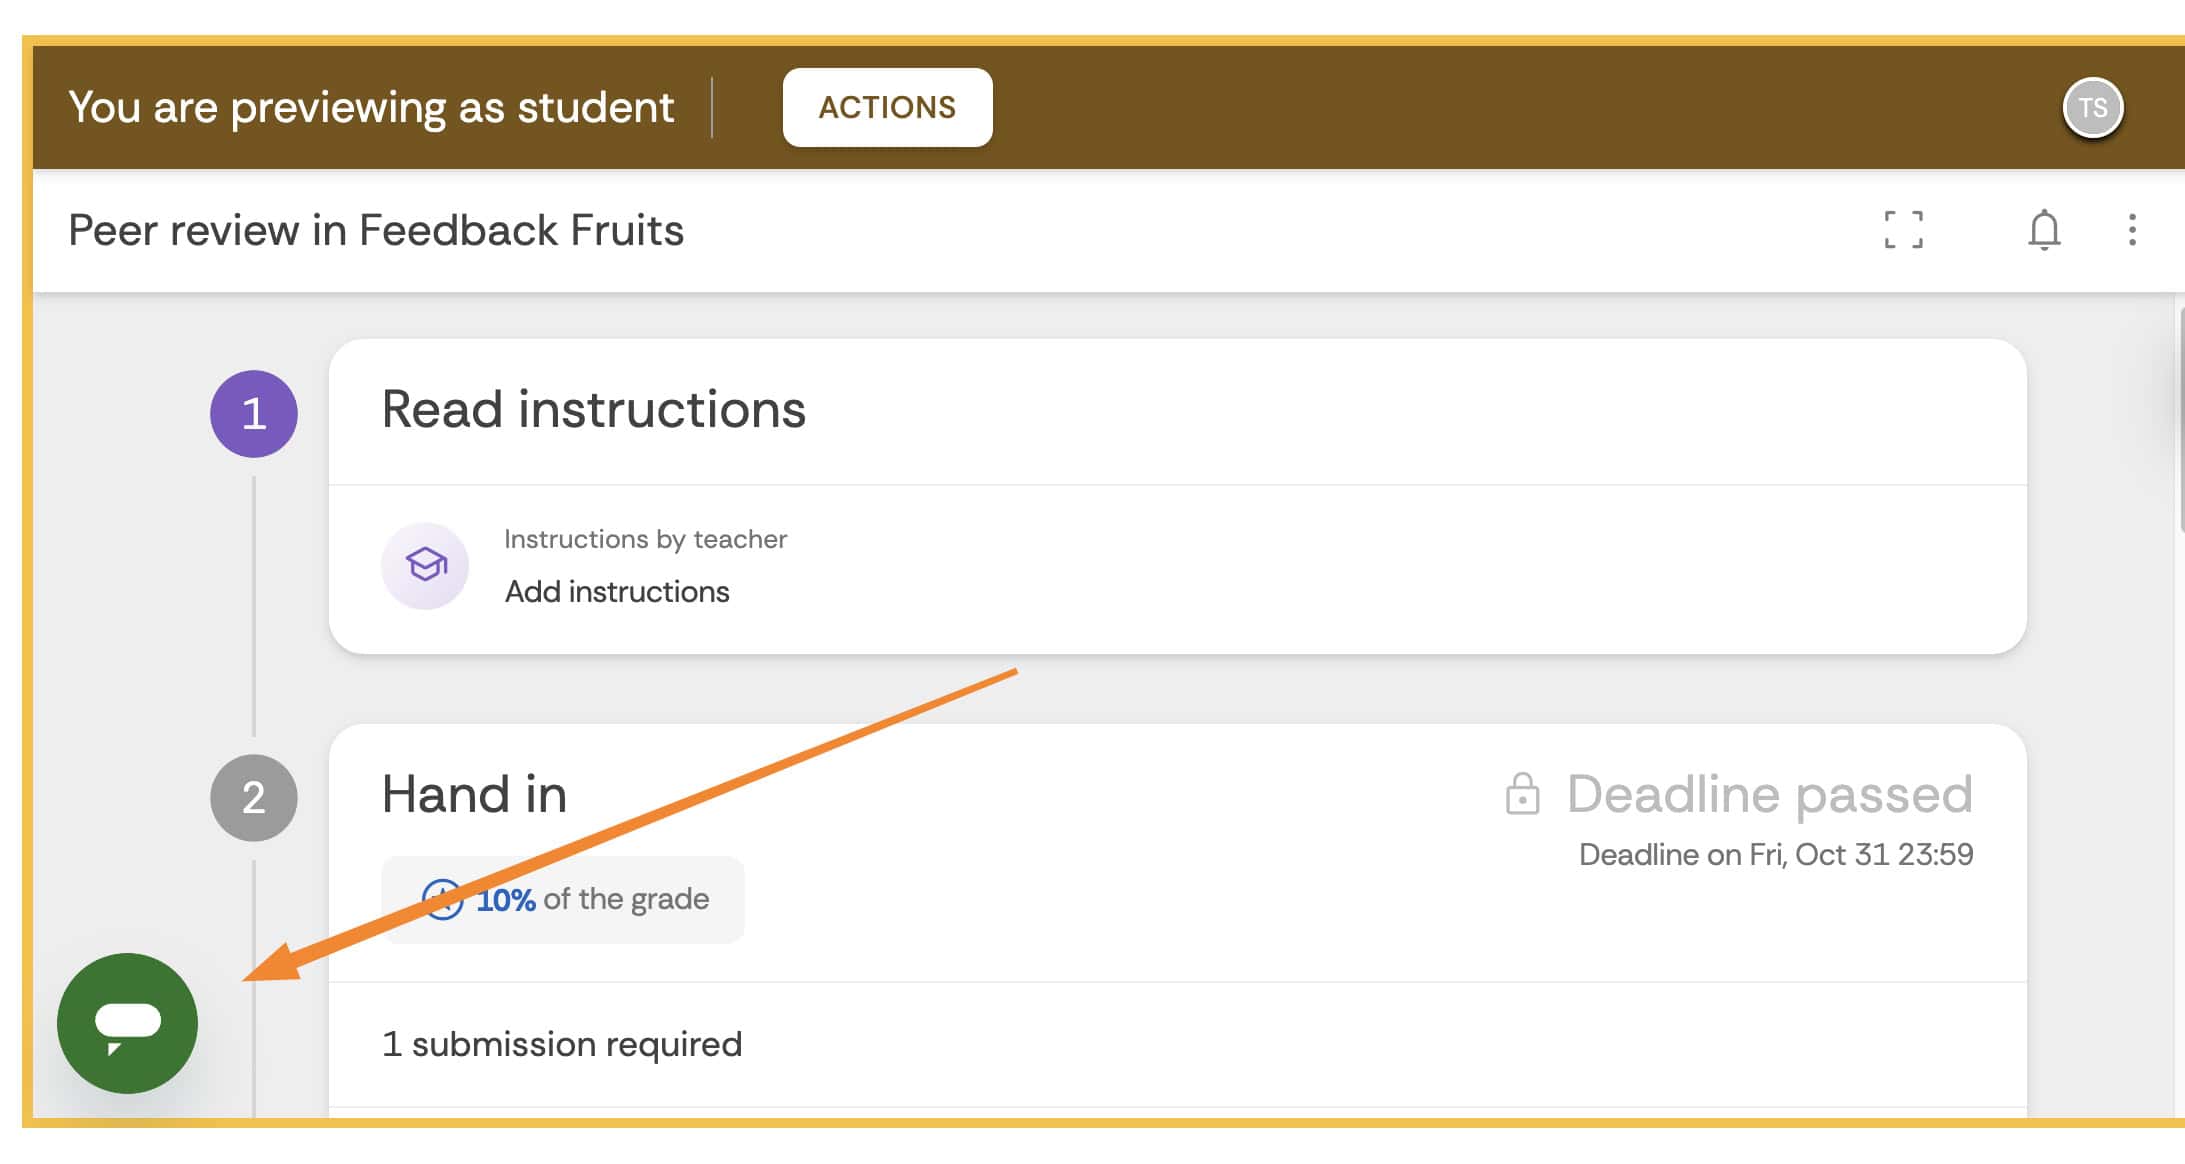Open the three-dot more options menu
The height and width of the screenshot is (1164, 2185).
2132,230
